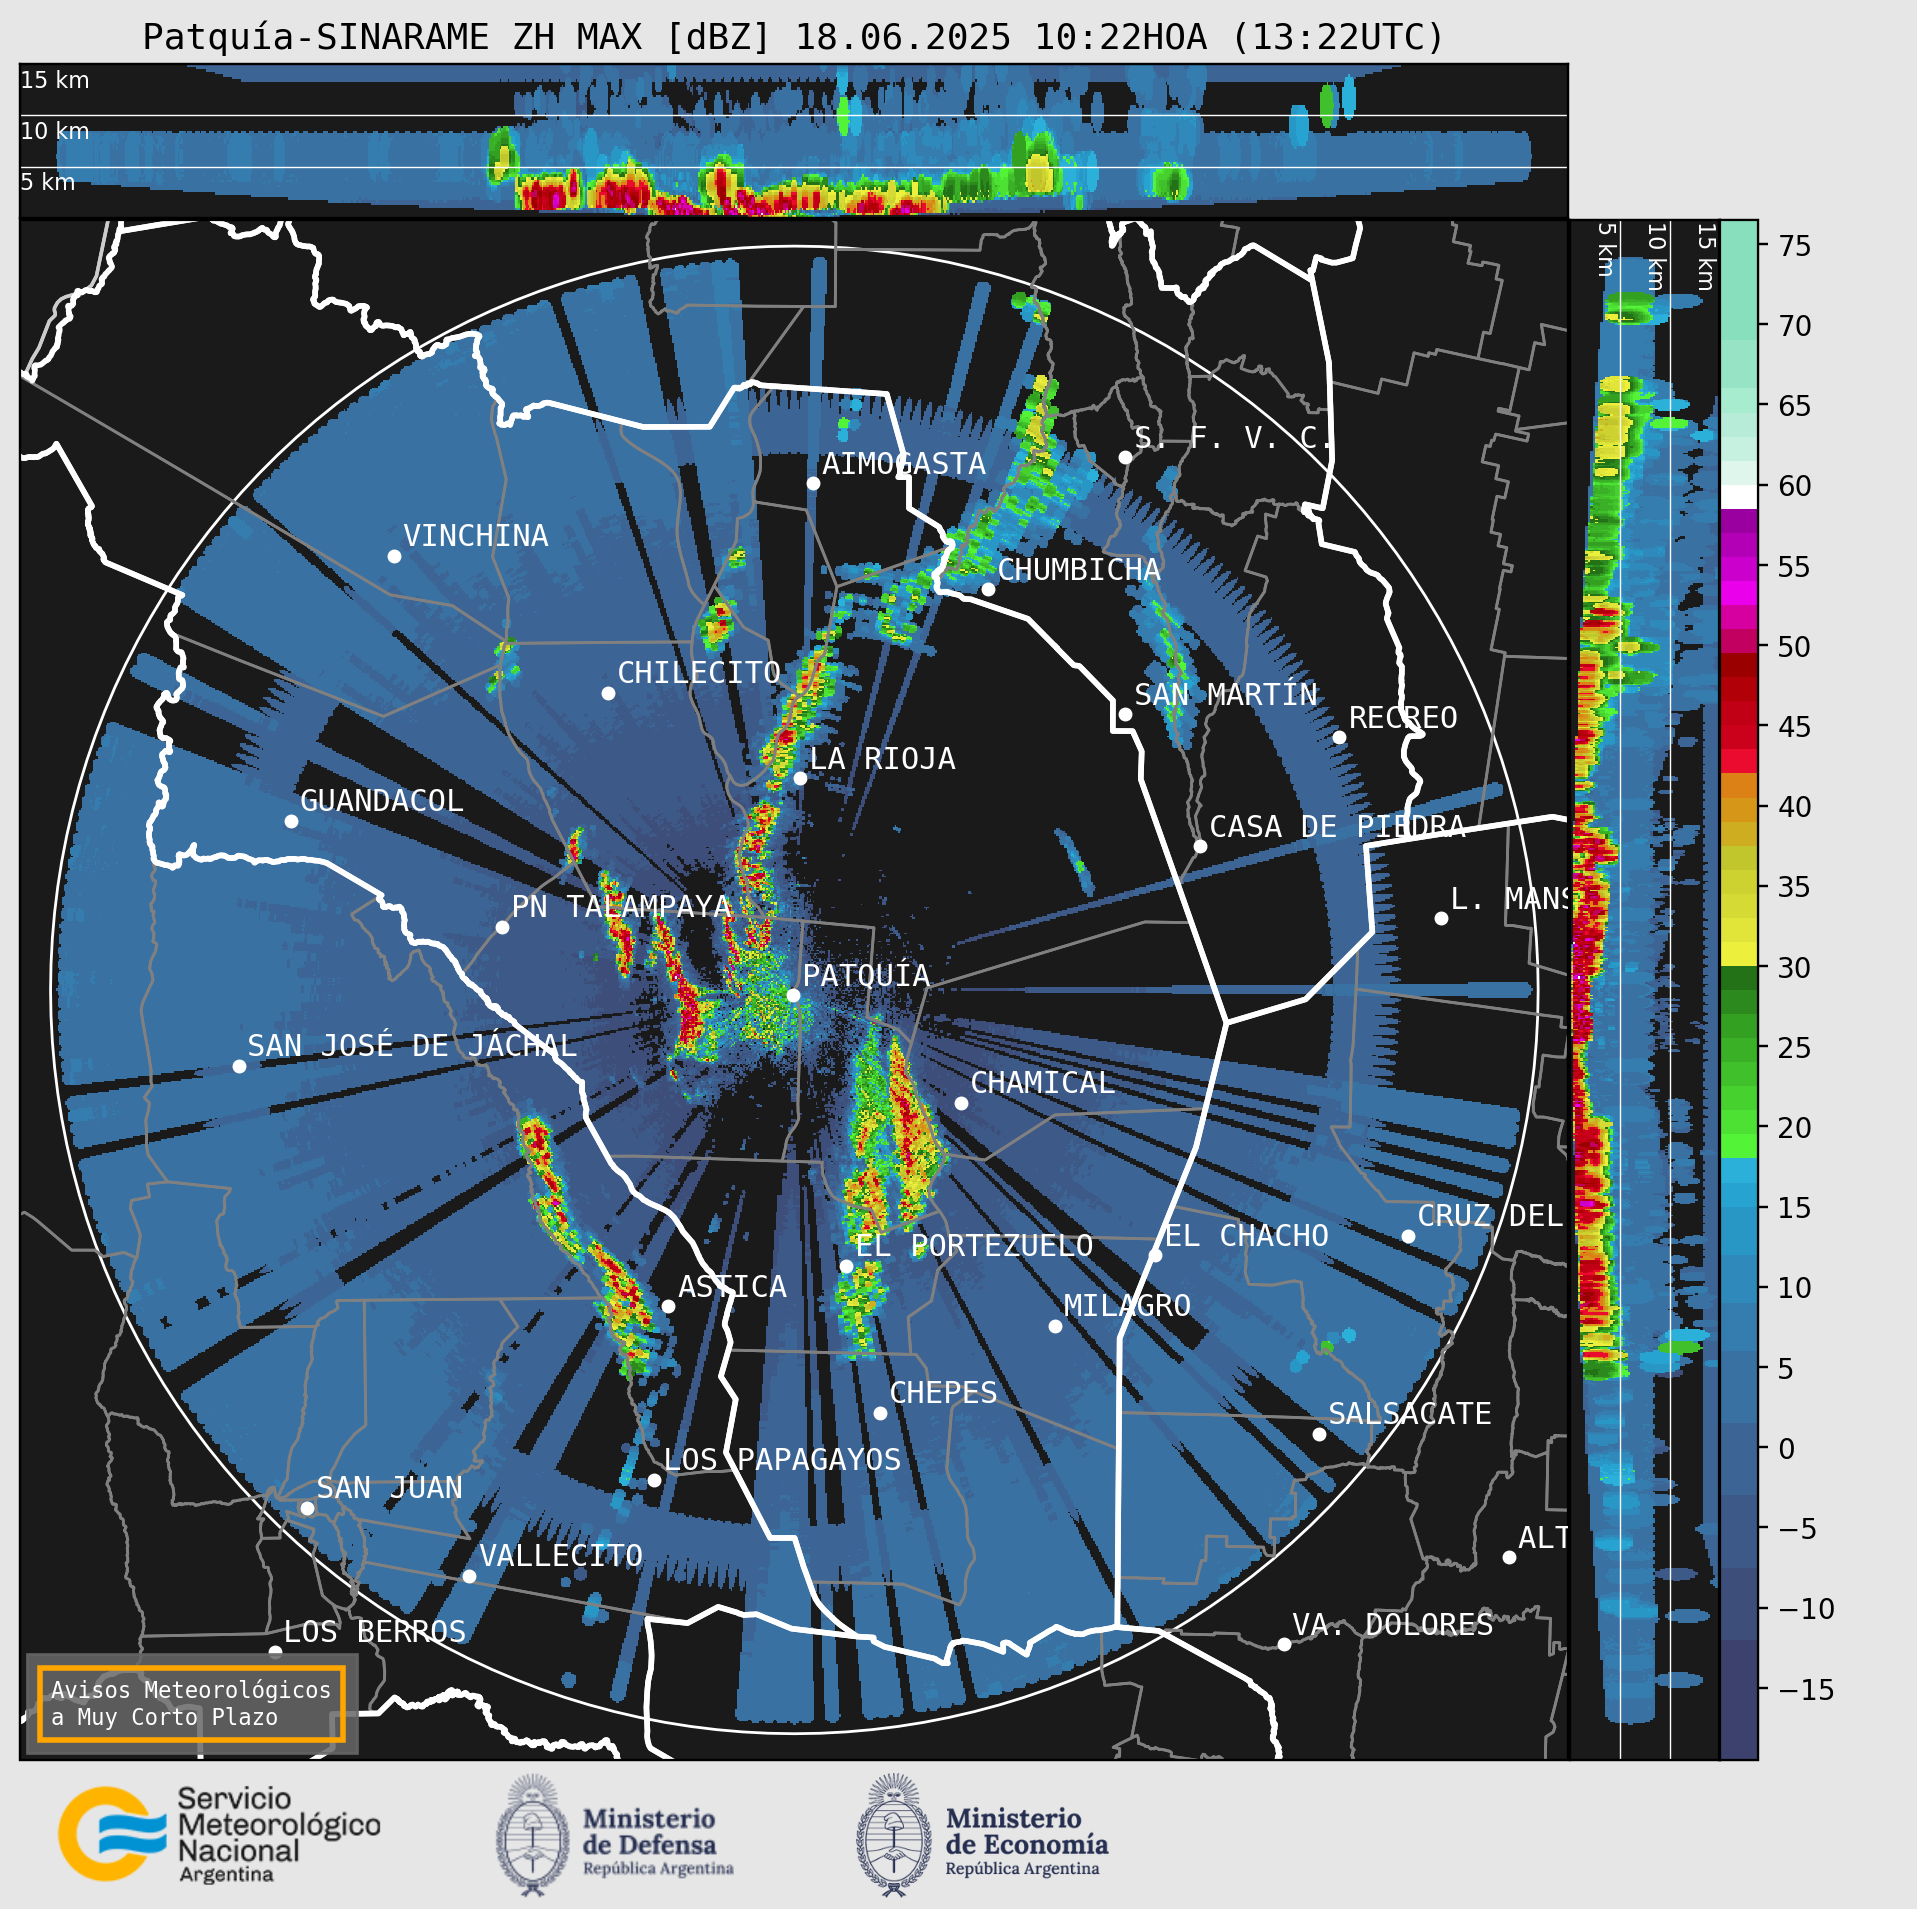Viewport: 1917px width, 1909px height.
Task: Click the CASA DE PIEDRA marker dot
Action: click(x=1200, y=846)
